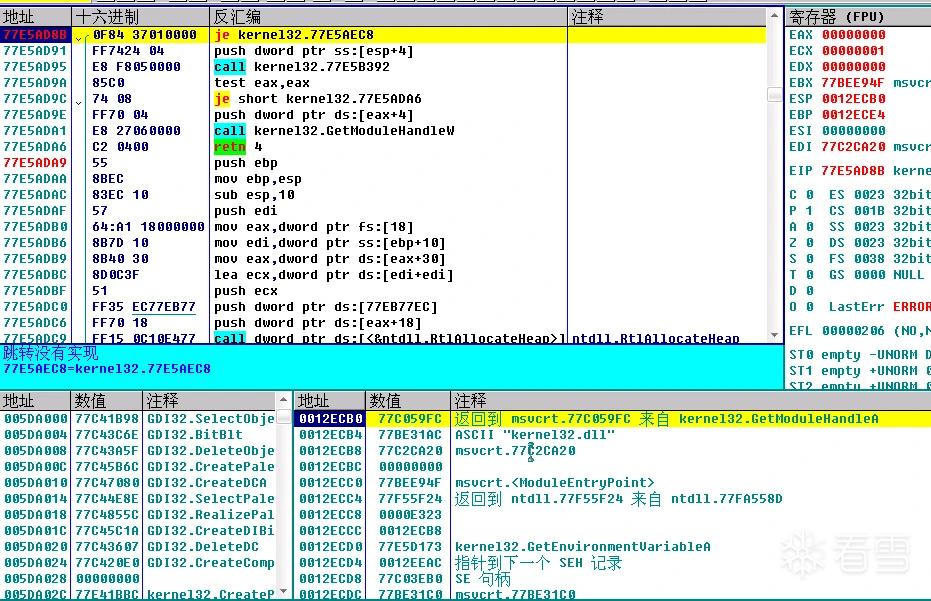Screen dimensions: 931x601
Task: Select the push ebp instruction
Action: [x=246, y=163]
